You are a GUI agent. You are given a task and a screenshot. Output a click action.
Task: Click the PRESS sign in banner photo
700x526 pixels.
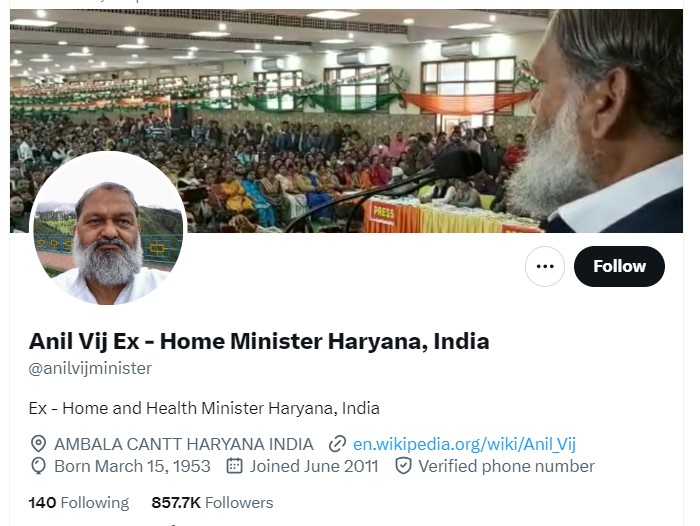click(x=383, y=213)
